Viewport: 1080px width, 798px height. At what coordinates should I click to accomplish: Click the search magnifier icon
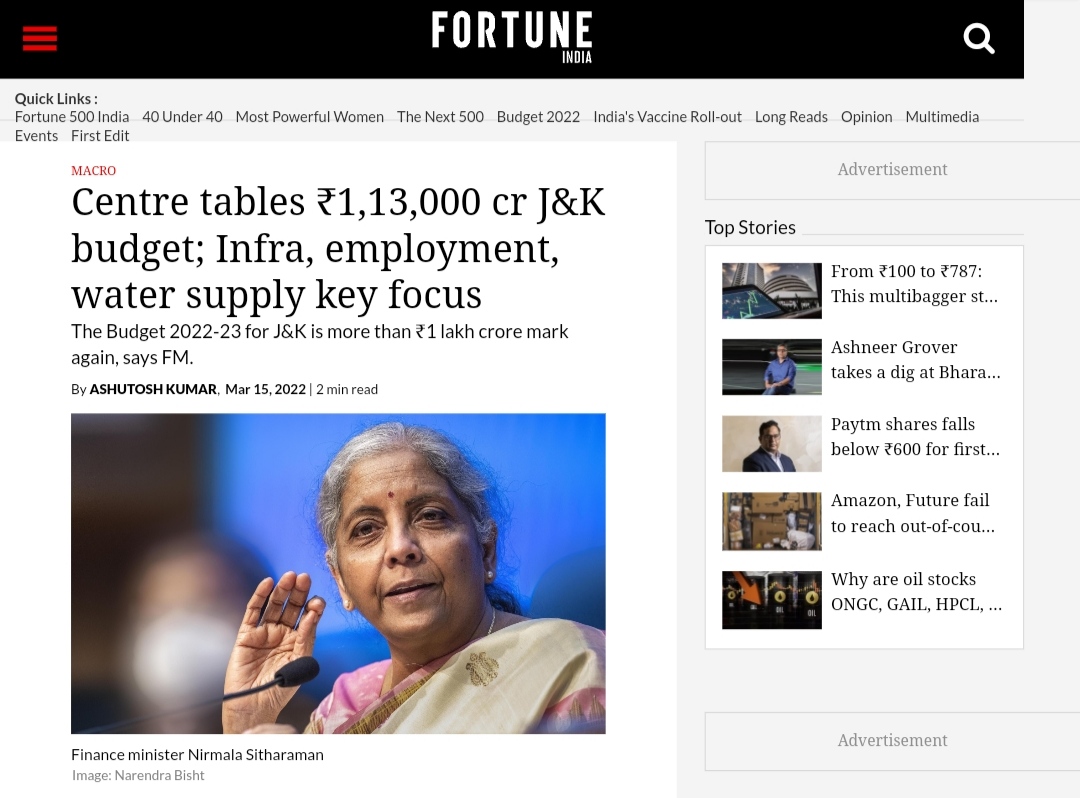[978, 38]
